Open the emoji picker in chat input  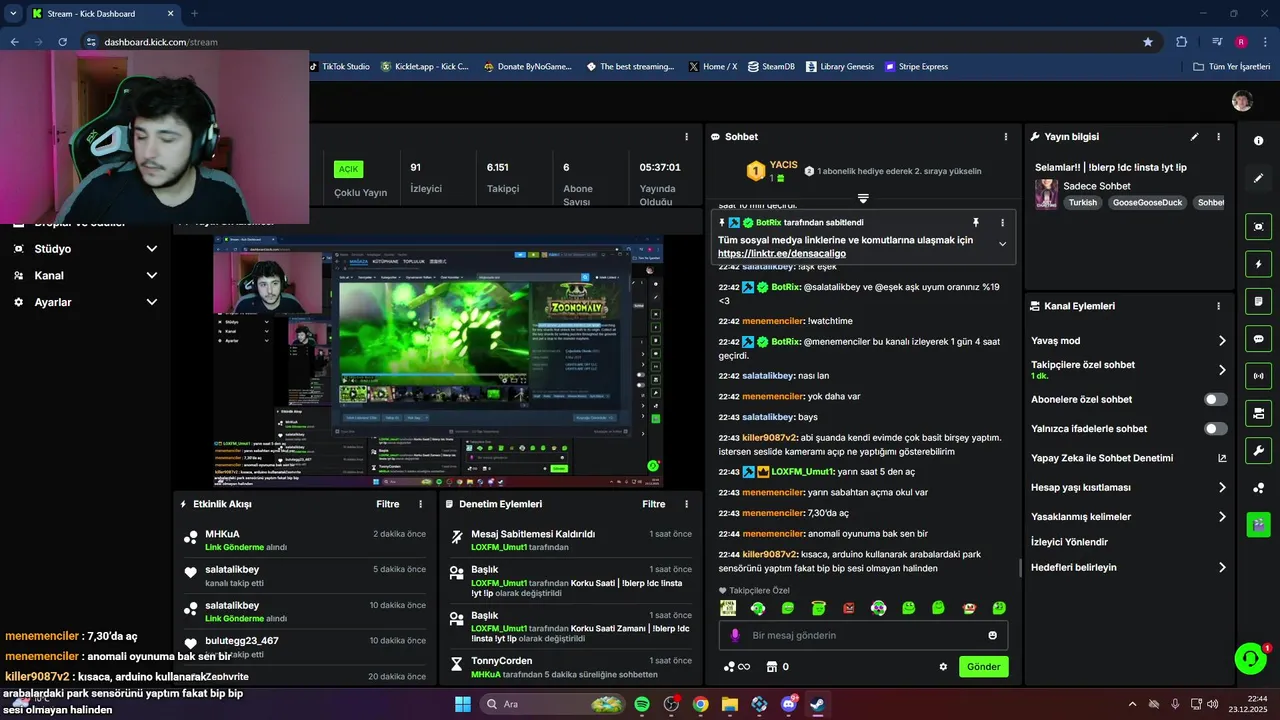[x=992, y=635]
